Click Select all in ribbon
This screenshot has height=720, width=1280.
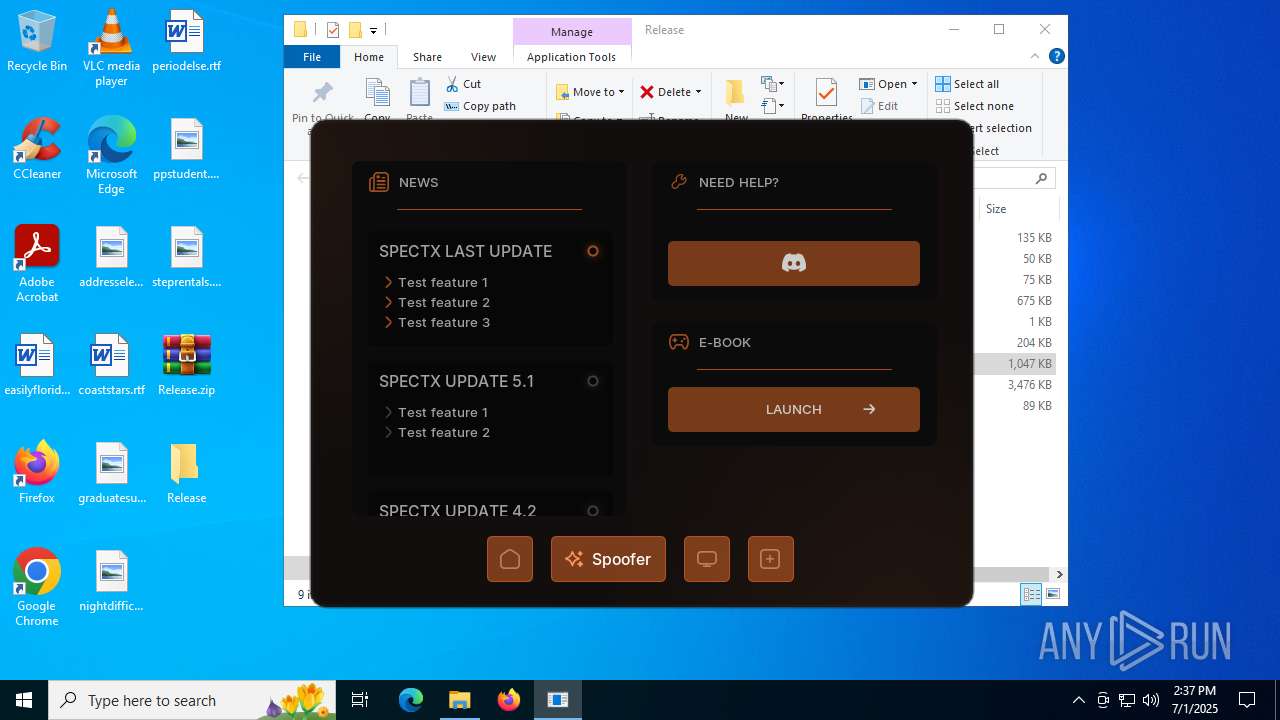[967, 84]
